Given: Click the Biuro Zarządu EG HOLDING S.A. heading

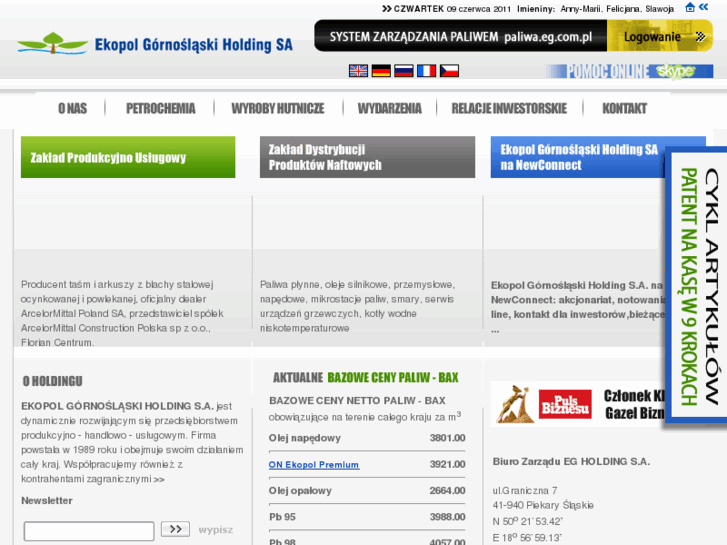Looking at the screenshot, I should pyautogui.click(x=571, y=462).
